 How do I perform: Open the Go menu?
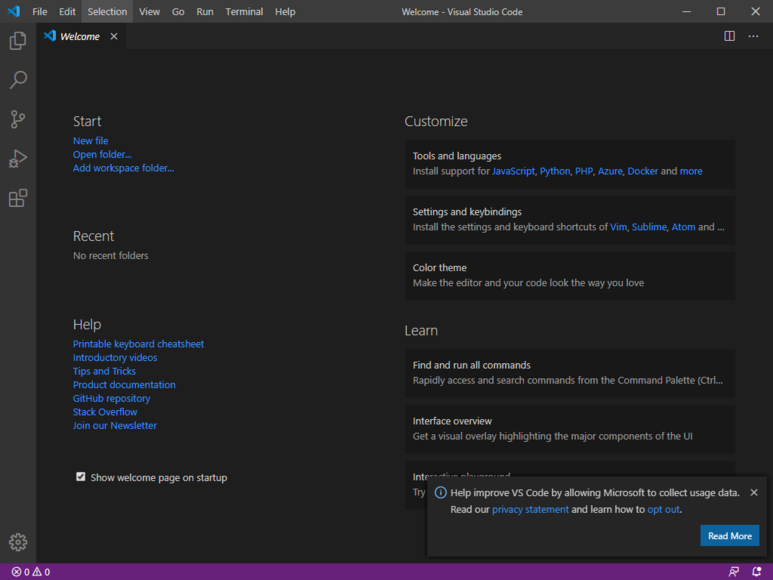(x=178, y=11)
